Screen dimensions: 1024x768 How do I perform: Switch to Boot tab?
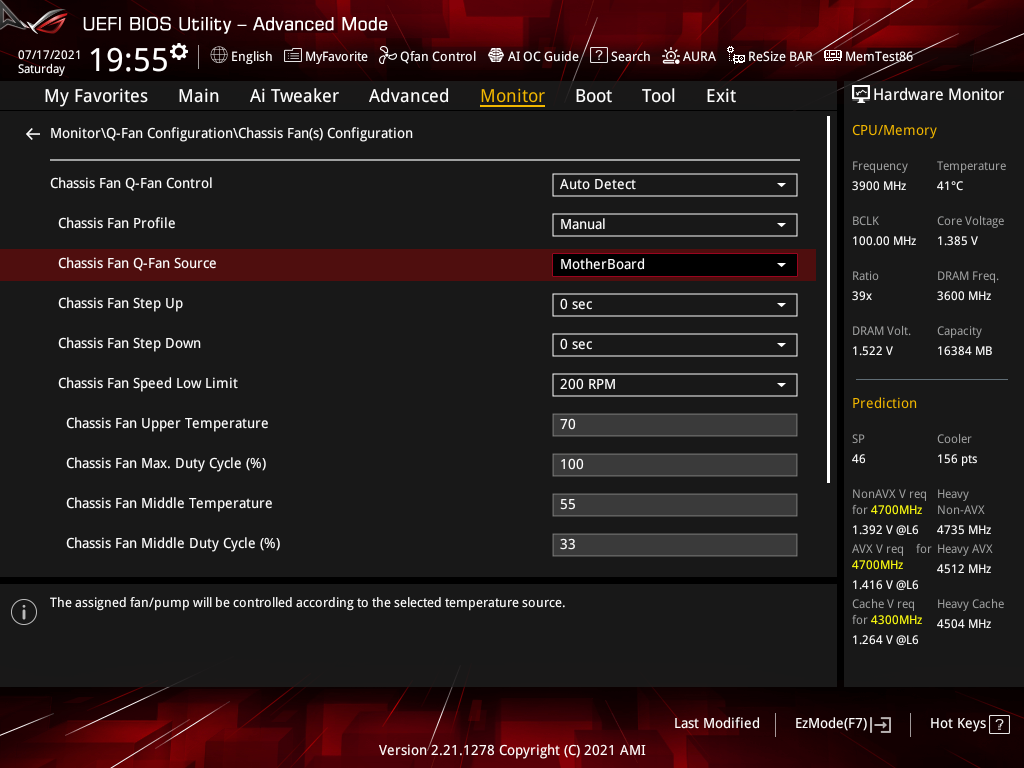[594, 96]
